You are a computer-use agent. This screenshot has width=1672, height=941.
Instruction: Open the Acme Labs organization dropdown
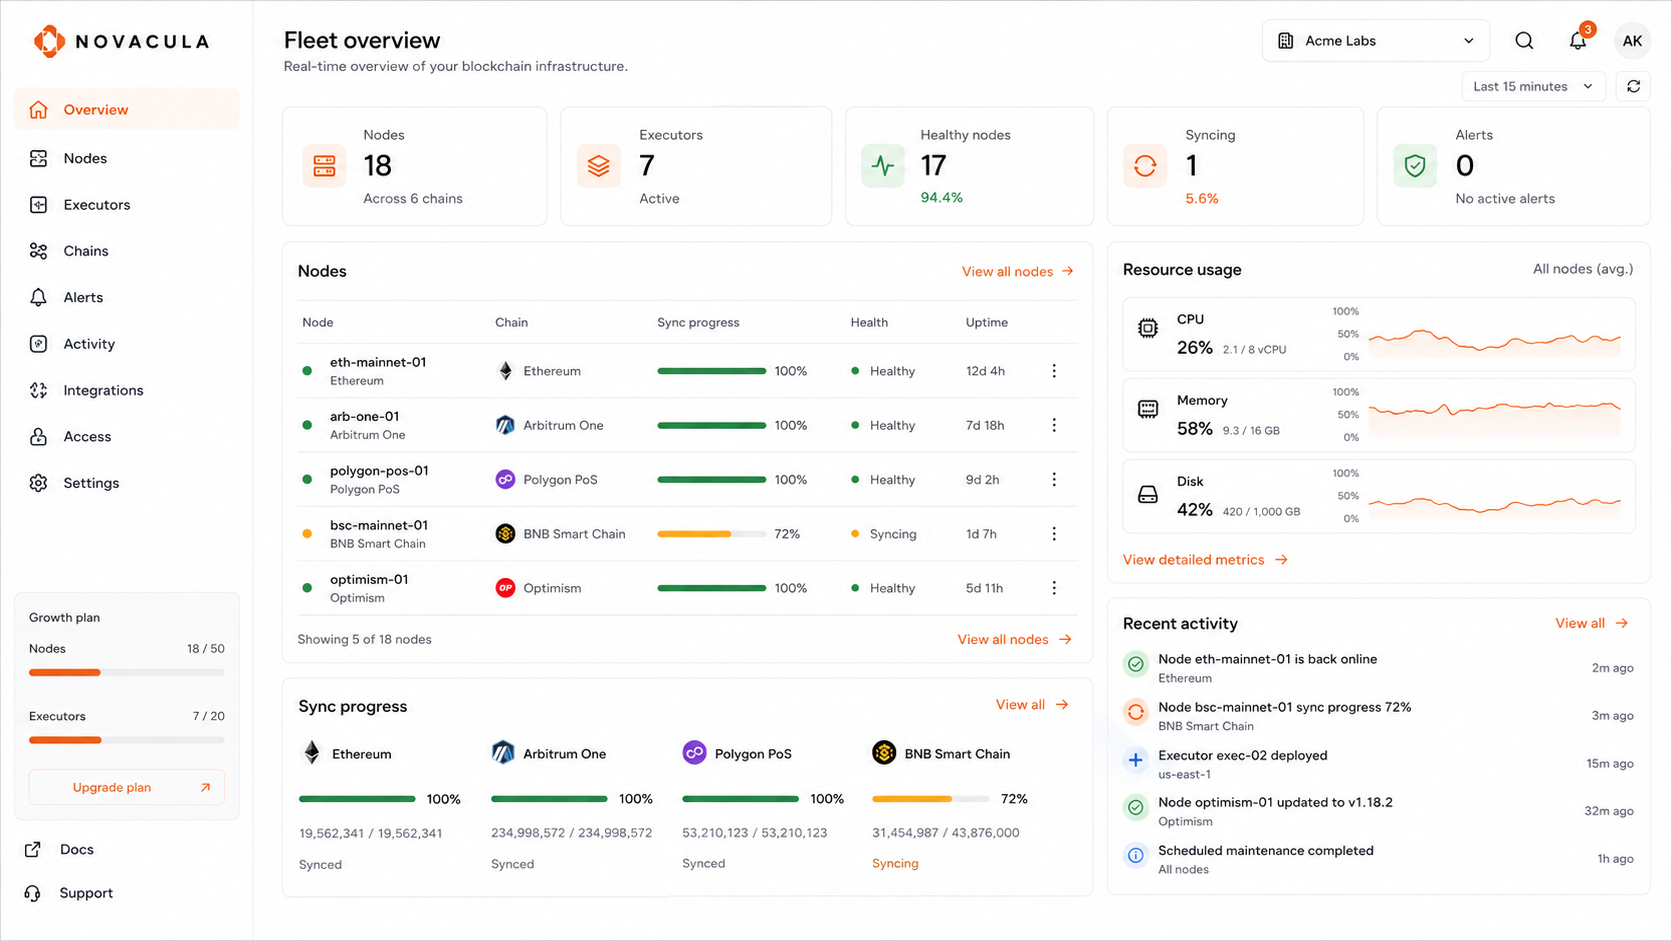pos(1376,41)
